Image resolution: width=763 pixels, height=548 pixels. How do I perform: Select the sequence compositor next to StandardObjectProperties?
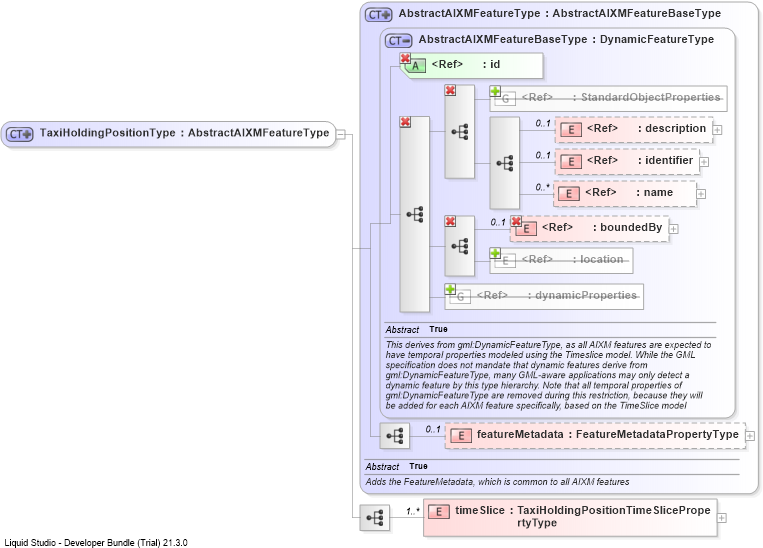click(x=459, y=132)
